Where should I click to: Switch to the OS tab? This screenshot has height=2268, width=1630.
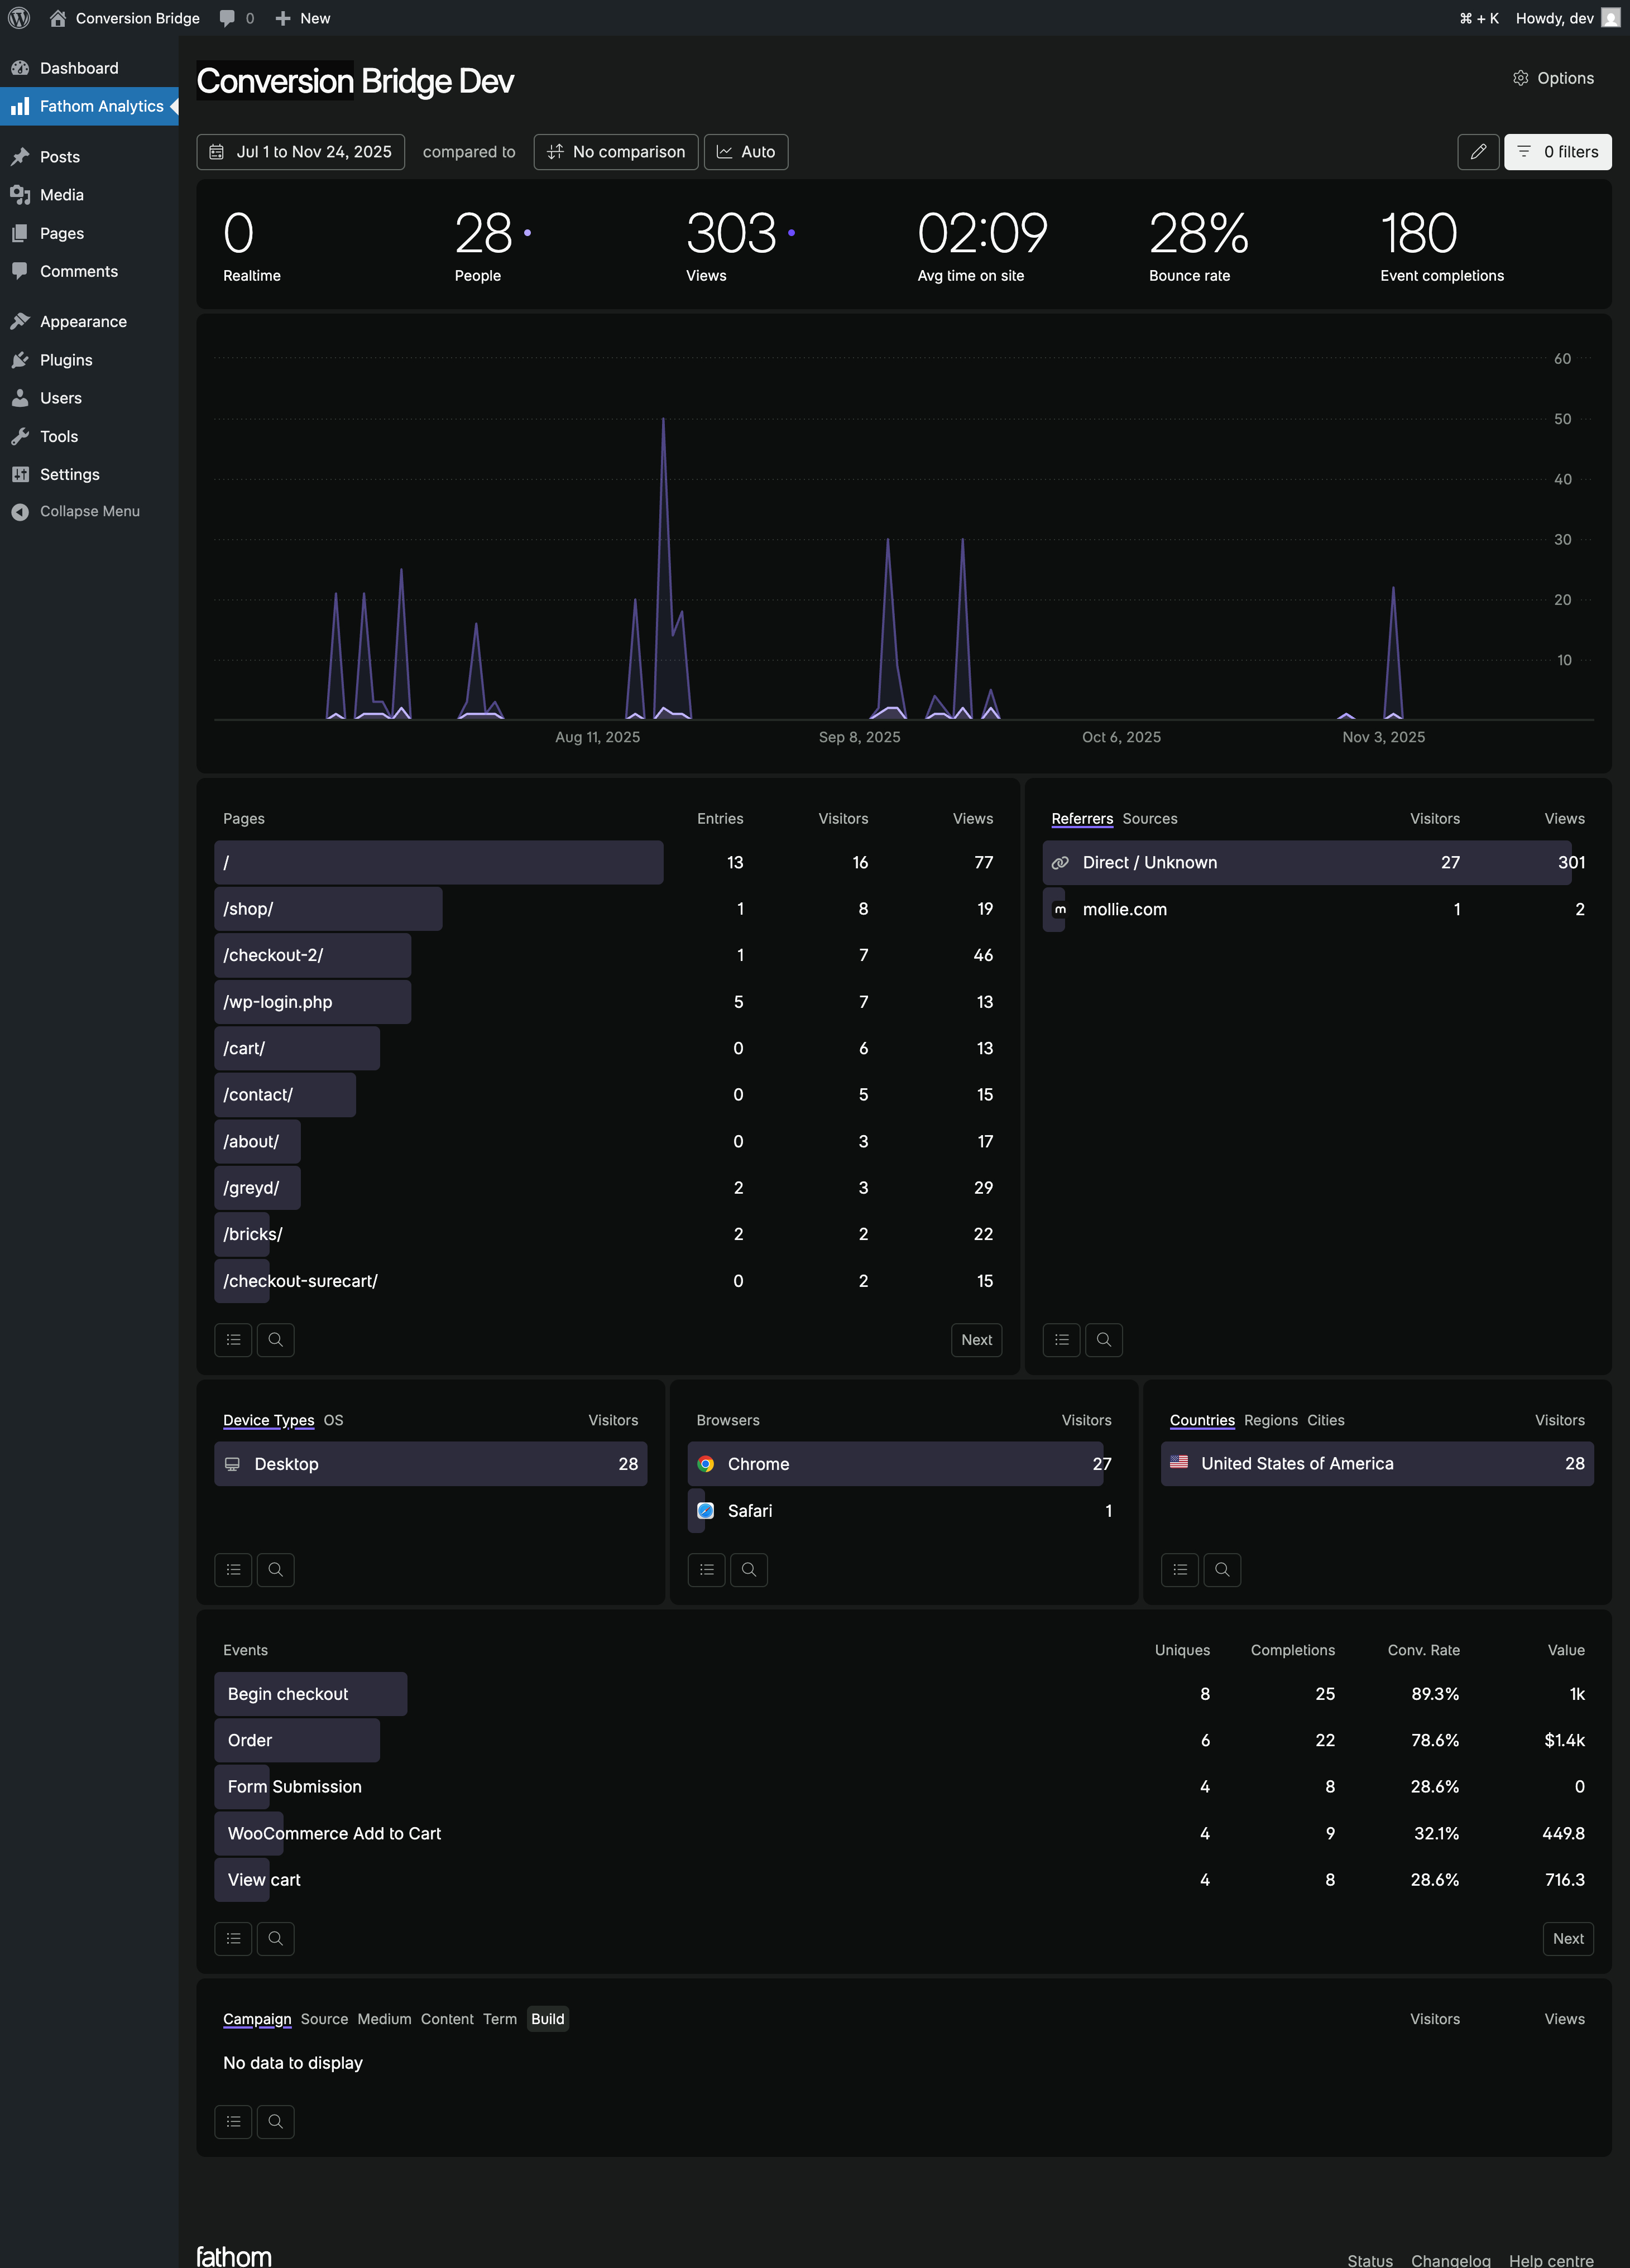tap(333, 1420)
